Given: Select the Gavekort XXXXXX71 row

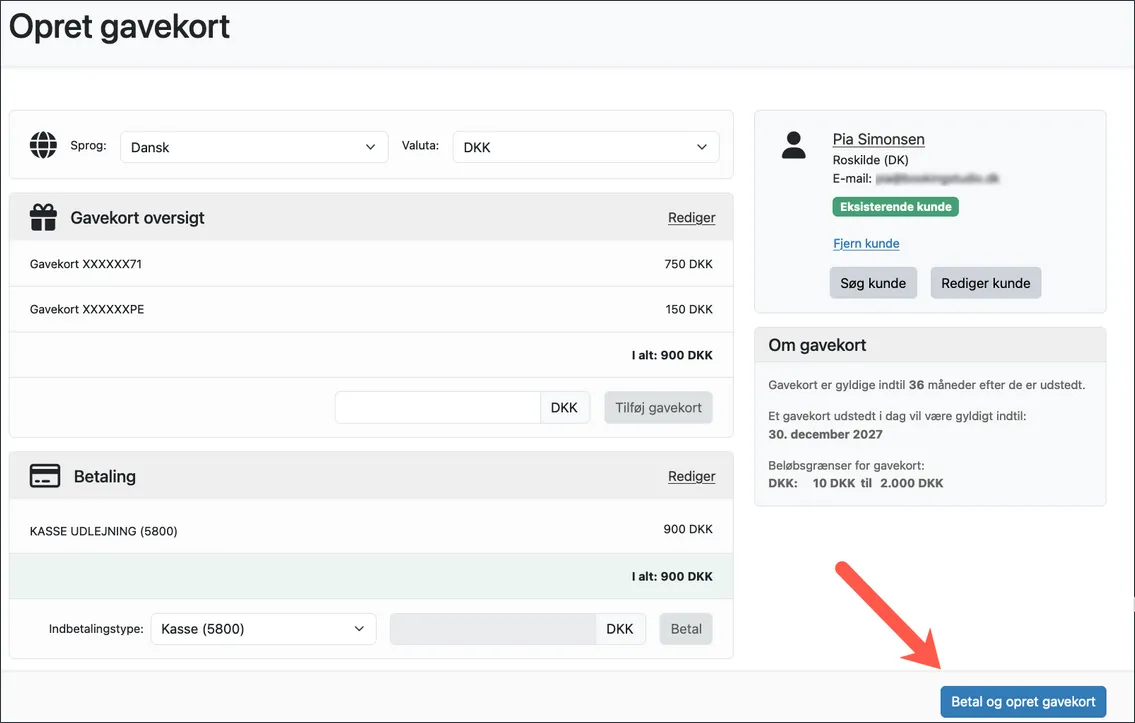Looking at the screenshot, I should coord(371,265).
